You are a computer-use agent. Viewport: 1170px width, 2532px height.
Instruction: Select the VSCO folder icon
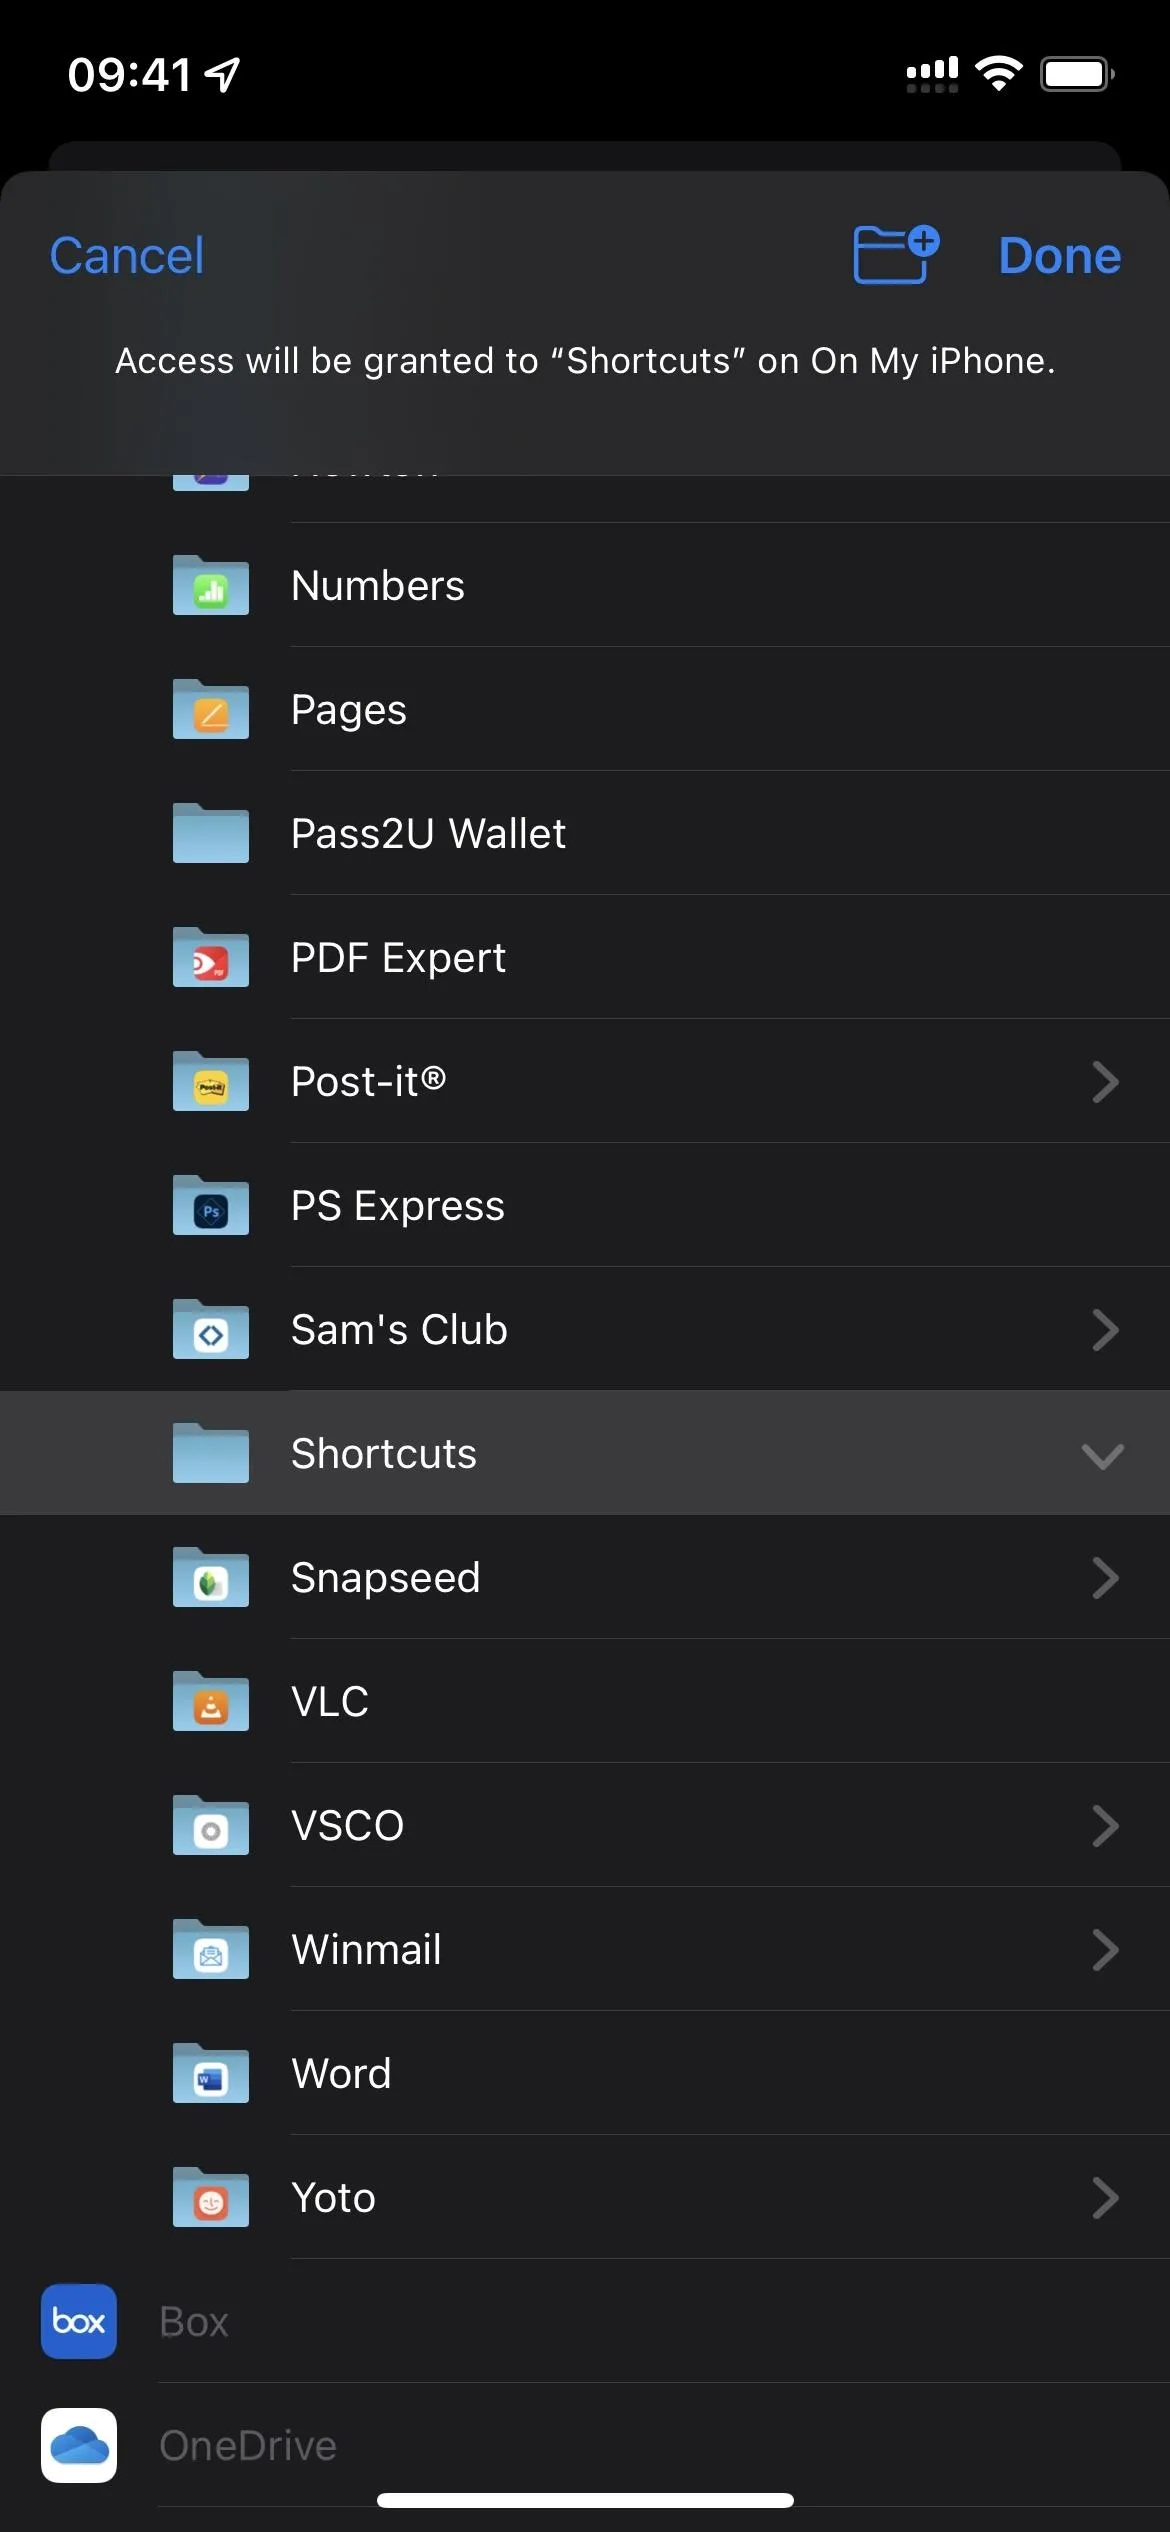coord(211,1825)
